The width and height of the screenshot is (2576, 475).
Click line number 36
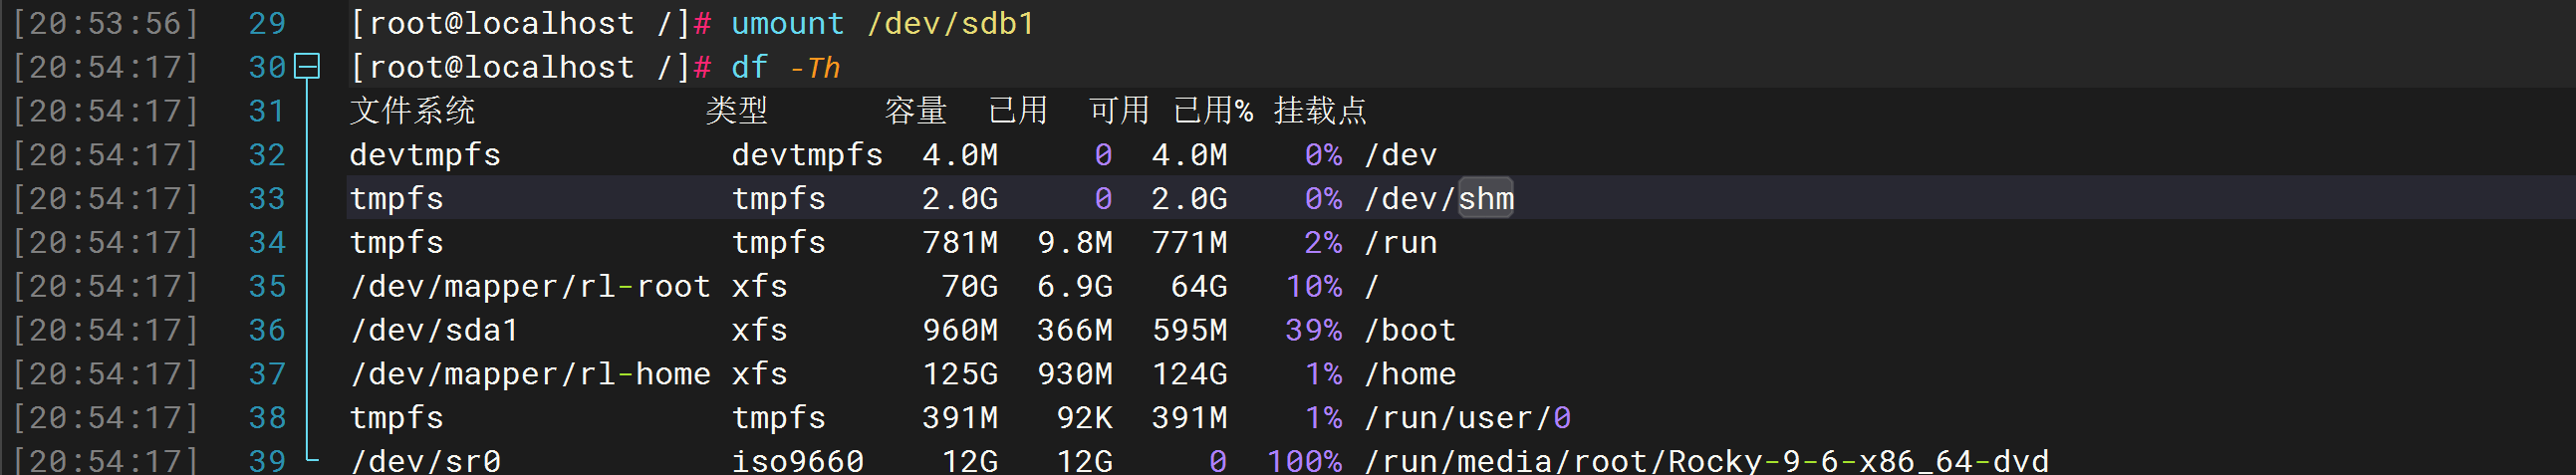pyautogui.click(x=267, y=330)
